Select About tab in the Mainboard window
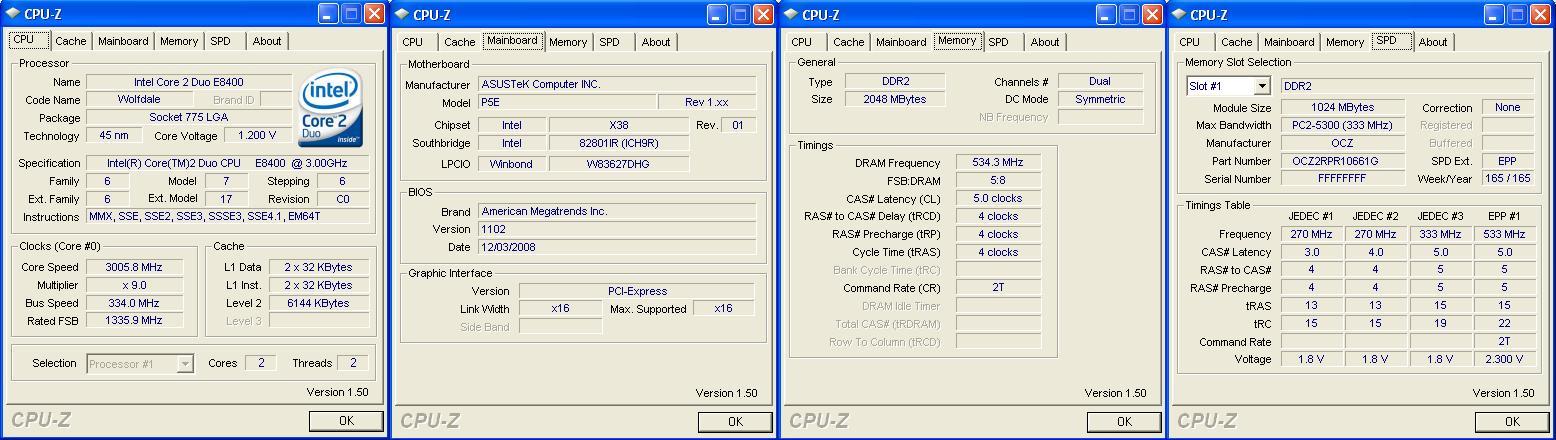 [x=656, y=42]
